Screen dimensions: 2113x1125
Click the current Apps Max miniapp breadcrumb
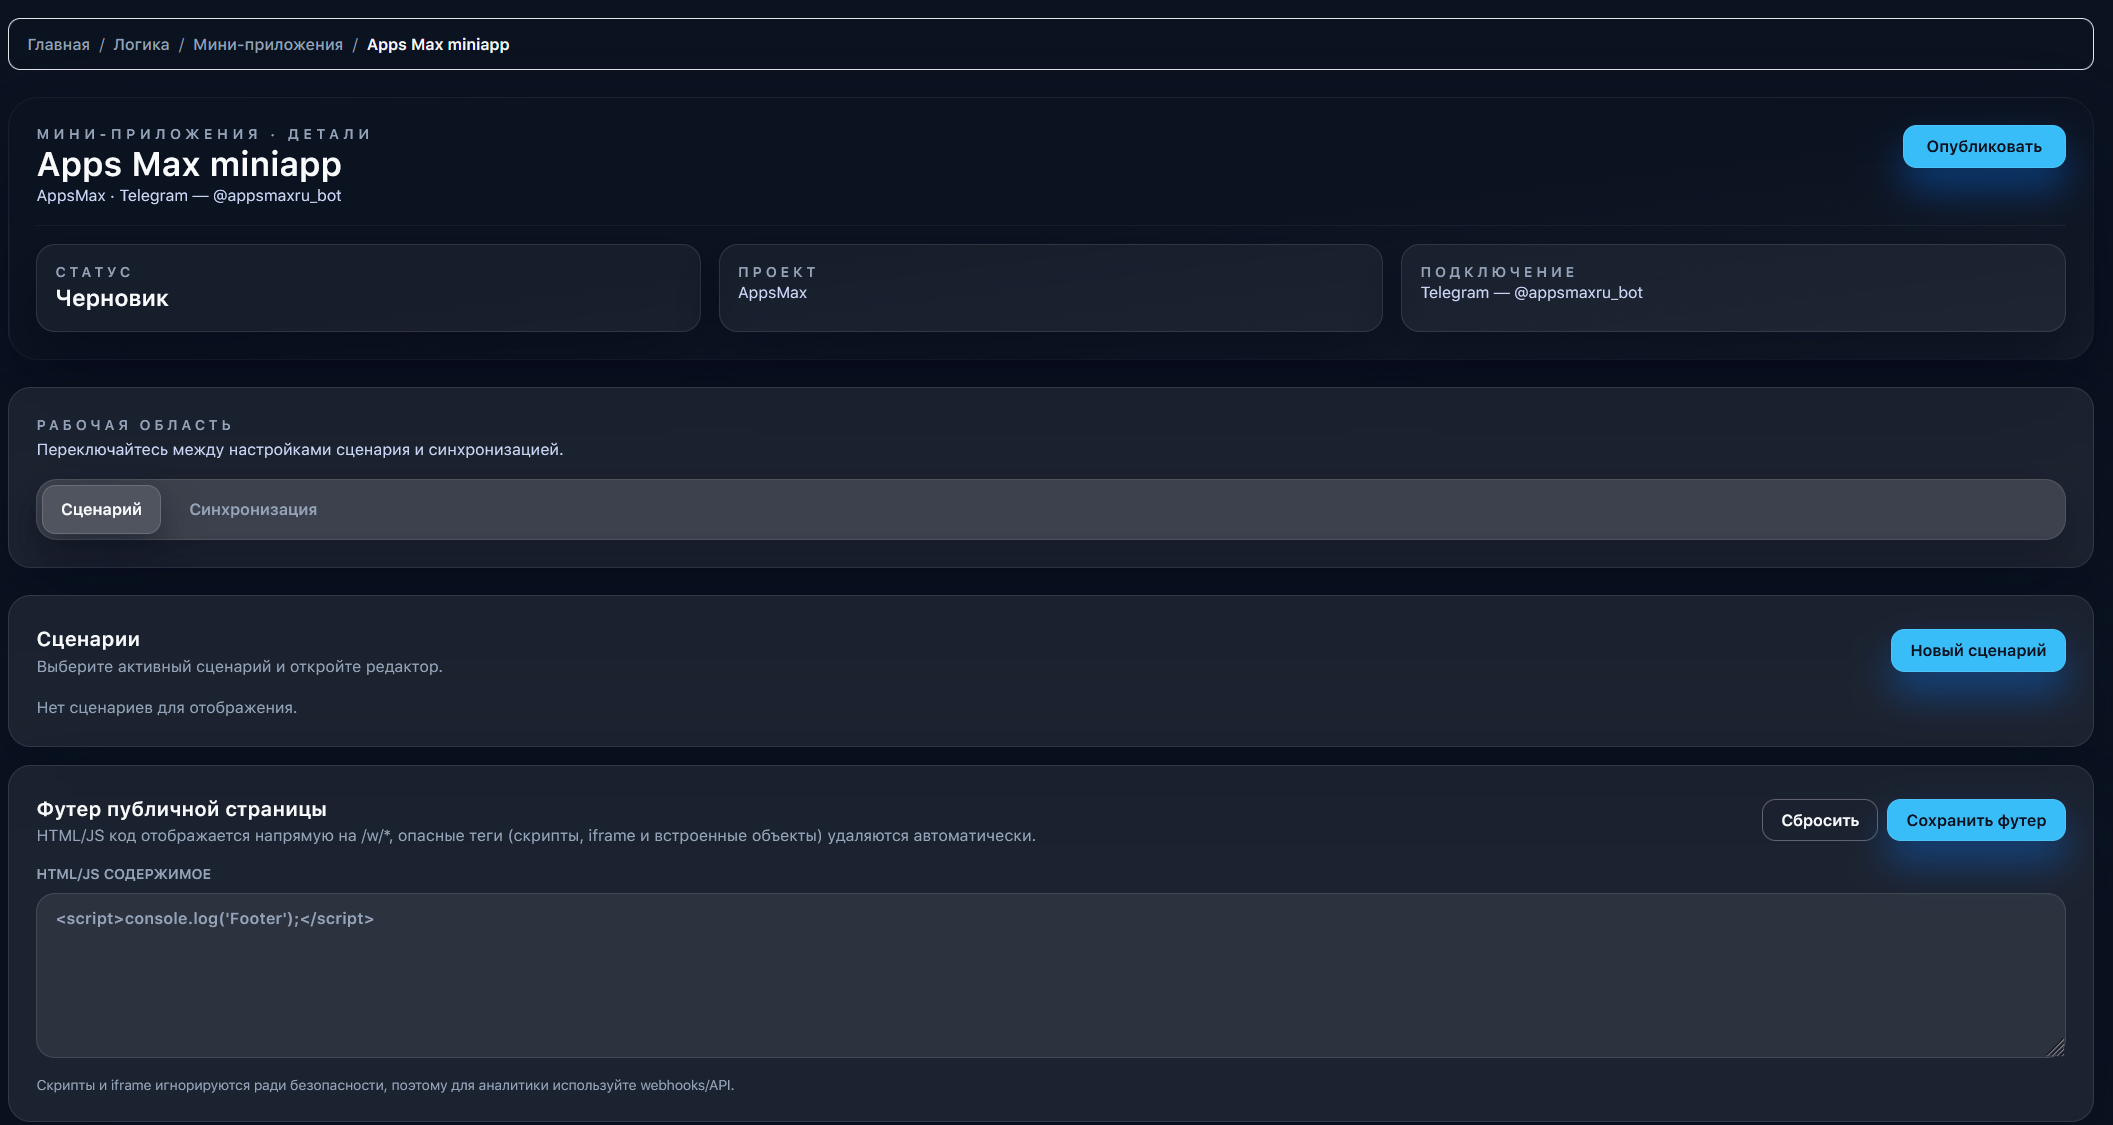coord(438,45)
